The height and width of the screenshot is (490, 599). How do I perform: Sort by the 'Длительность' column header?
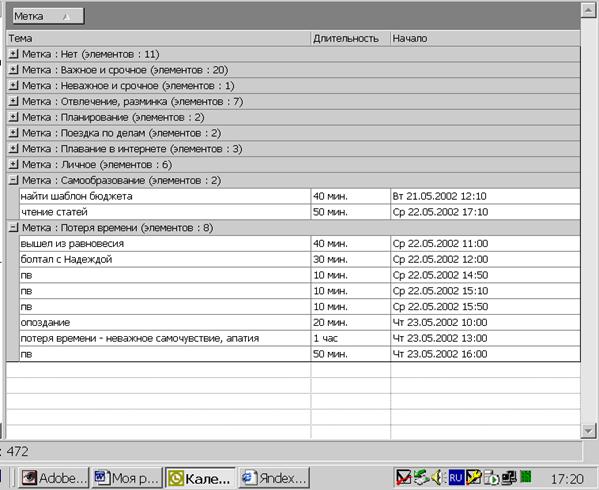350,38
